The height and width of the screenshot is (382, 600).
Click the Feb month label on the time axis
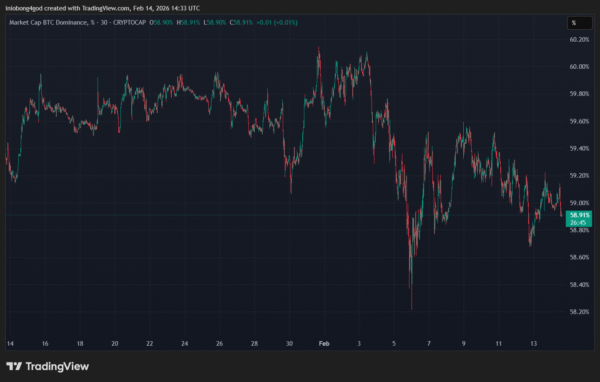click(x=324, y=344)
